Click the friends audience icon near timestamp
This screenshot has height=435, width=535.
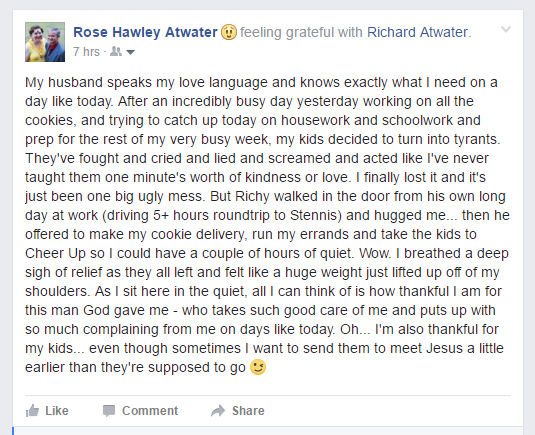point(116,52)
